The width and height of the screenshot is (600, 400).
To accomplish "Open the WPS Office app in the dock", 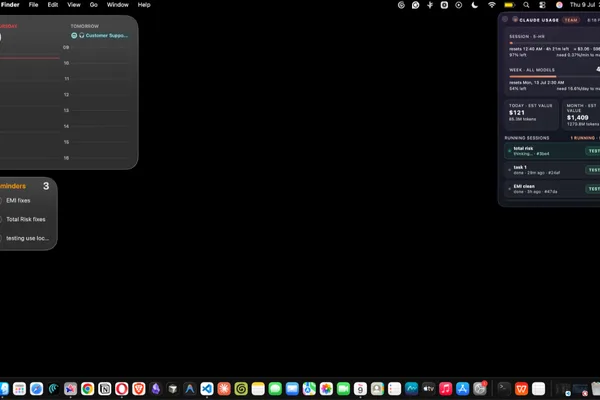I will click(521, 389).
